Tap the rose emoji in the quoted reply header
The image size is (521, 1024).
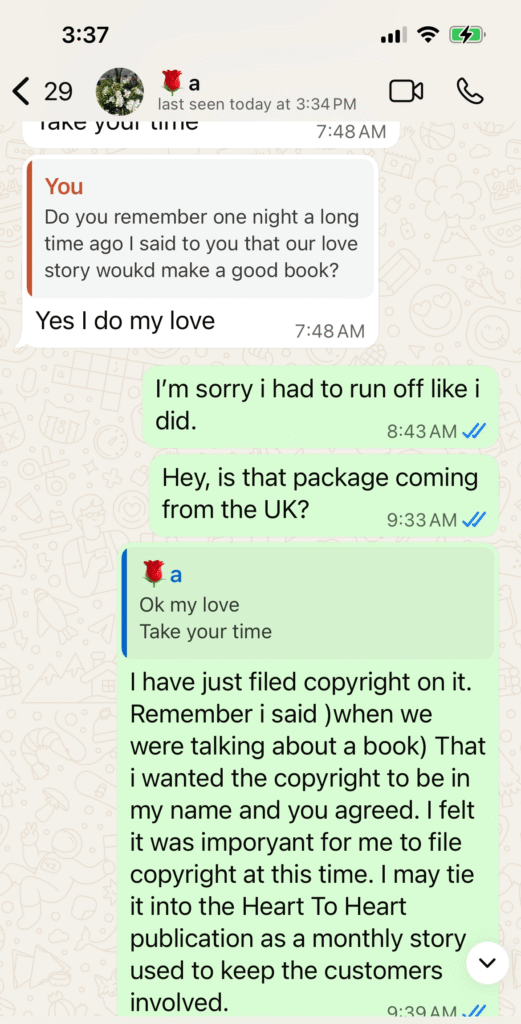click(152, 574)
